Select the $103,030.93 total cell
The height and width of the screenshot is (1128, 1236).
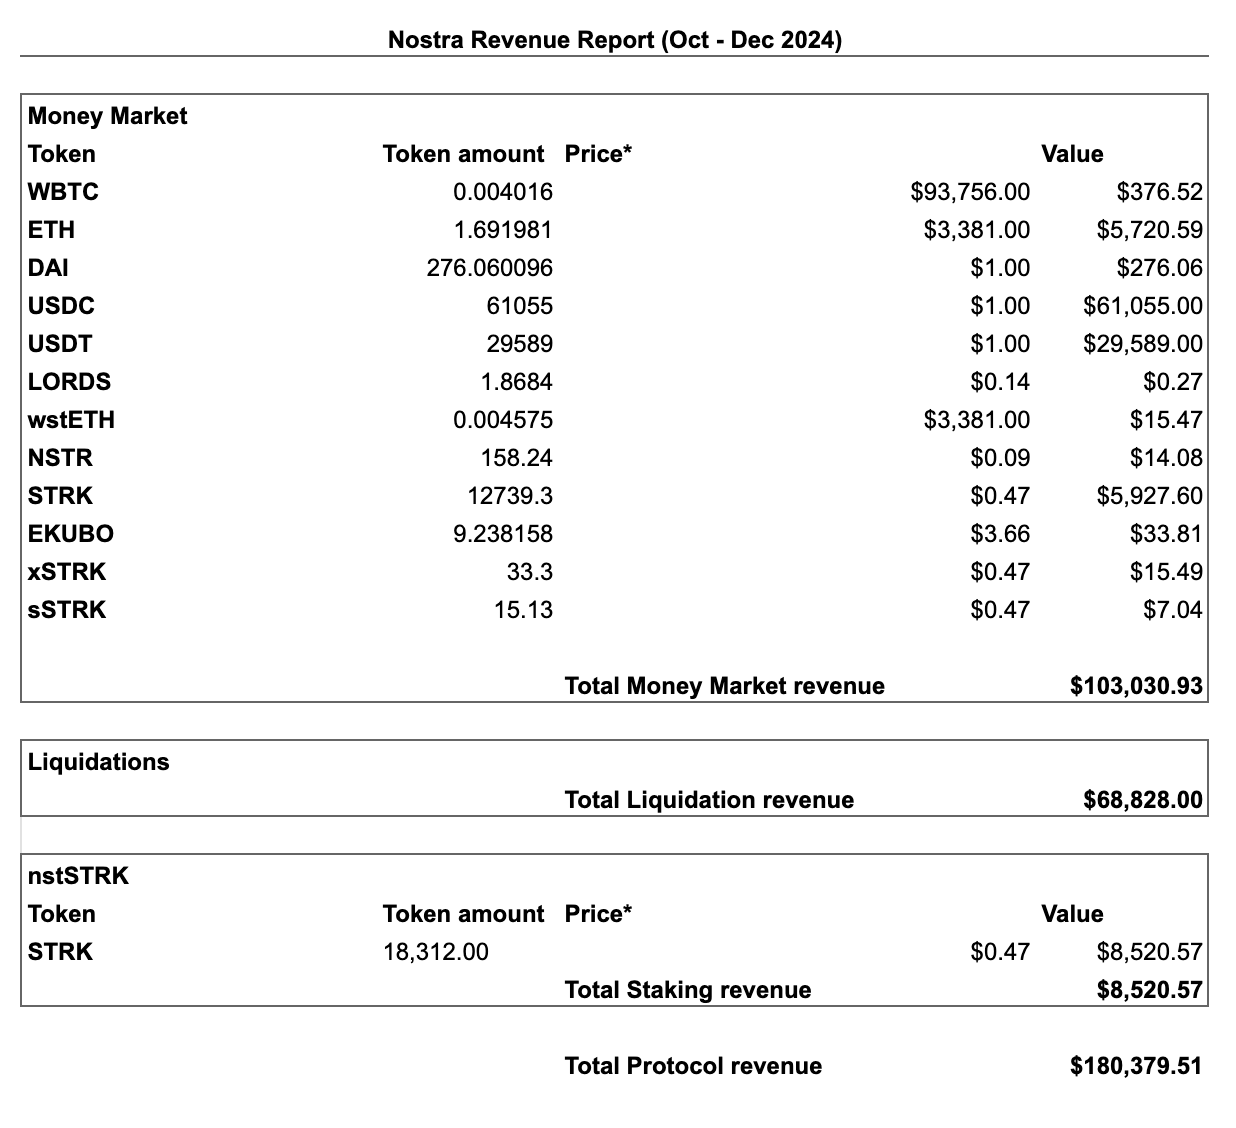1135,686
